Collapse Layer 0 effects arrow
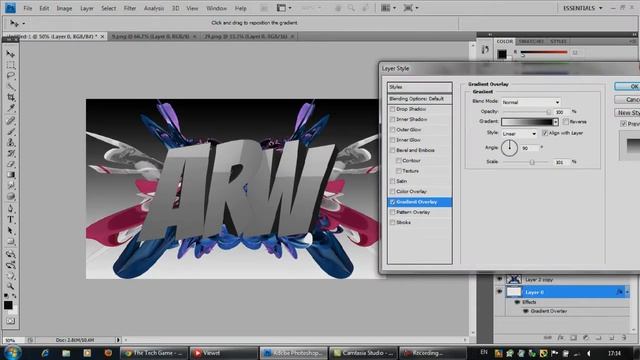640x360 pixels. click(x=627, y=292)
